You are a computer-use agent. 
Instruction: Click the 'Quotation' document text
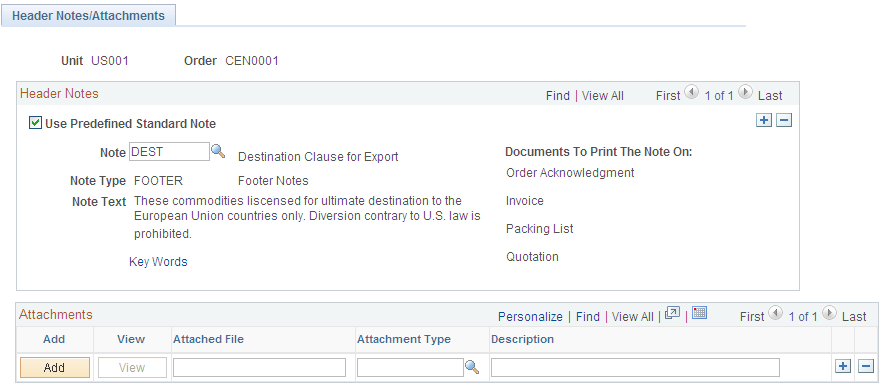pos(532,256)
